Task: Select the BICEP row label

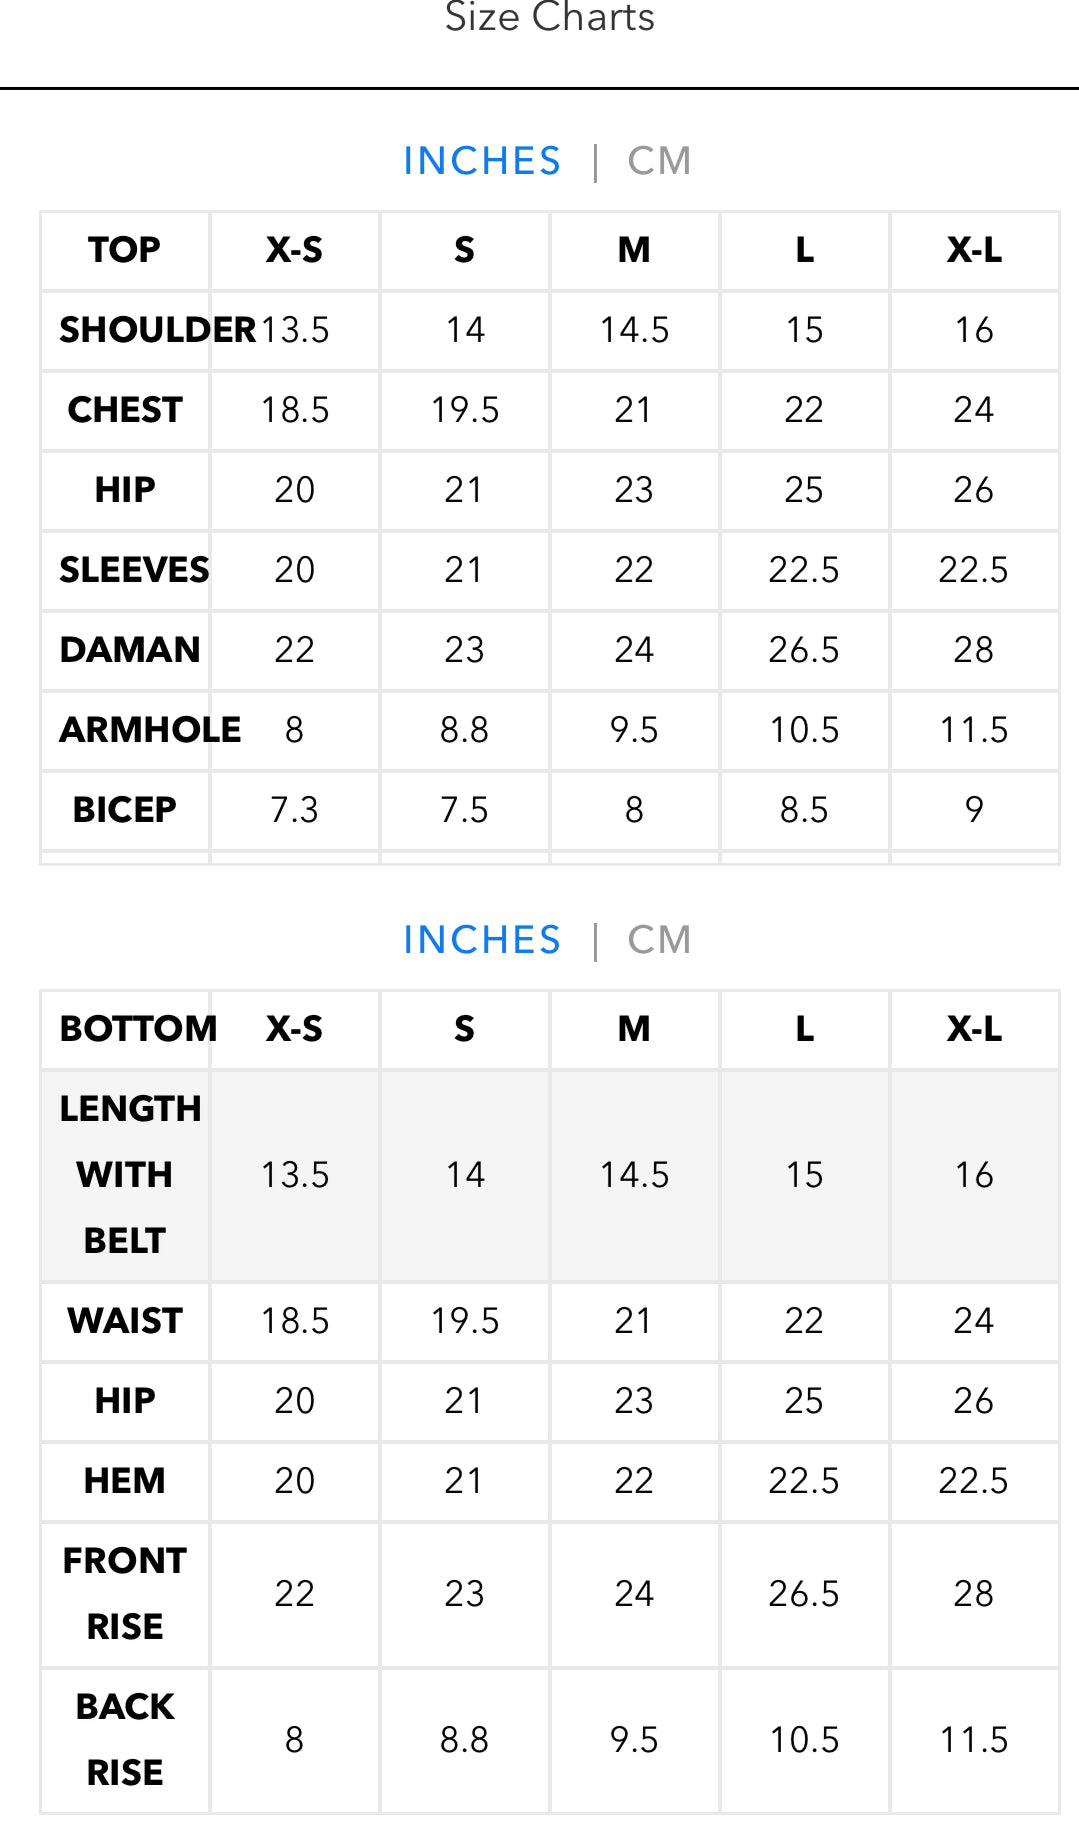Action: (x=124, y=810)
